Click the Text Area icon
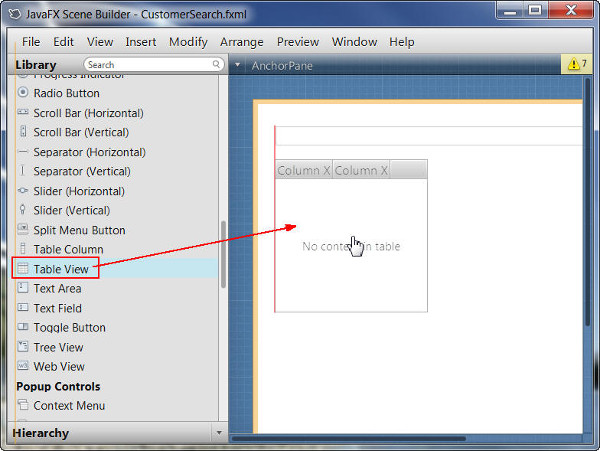 [x=23, y=288]
